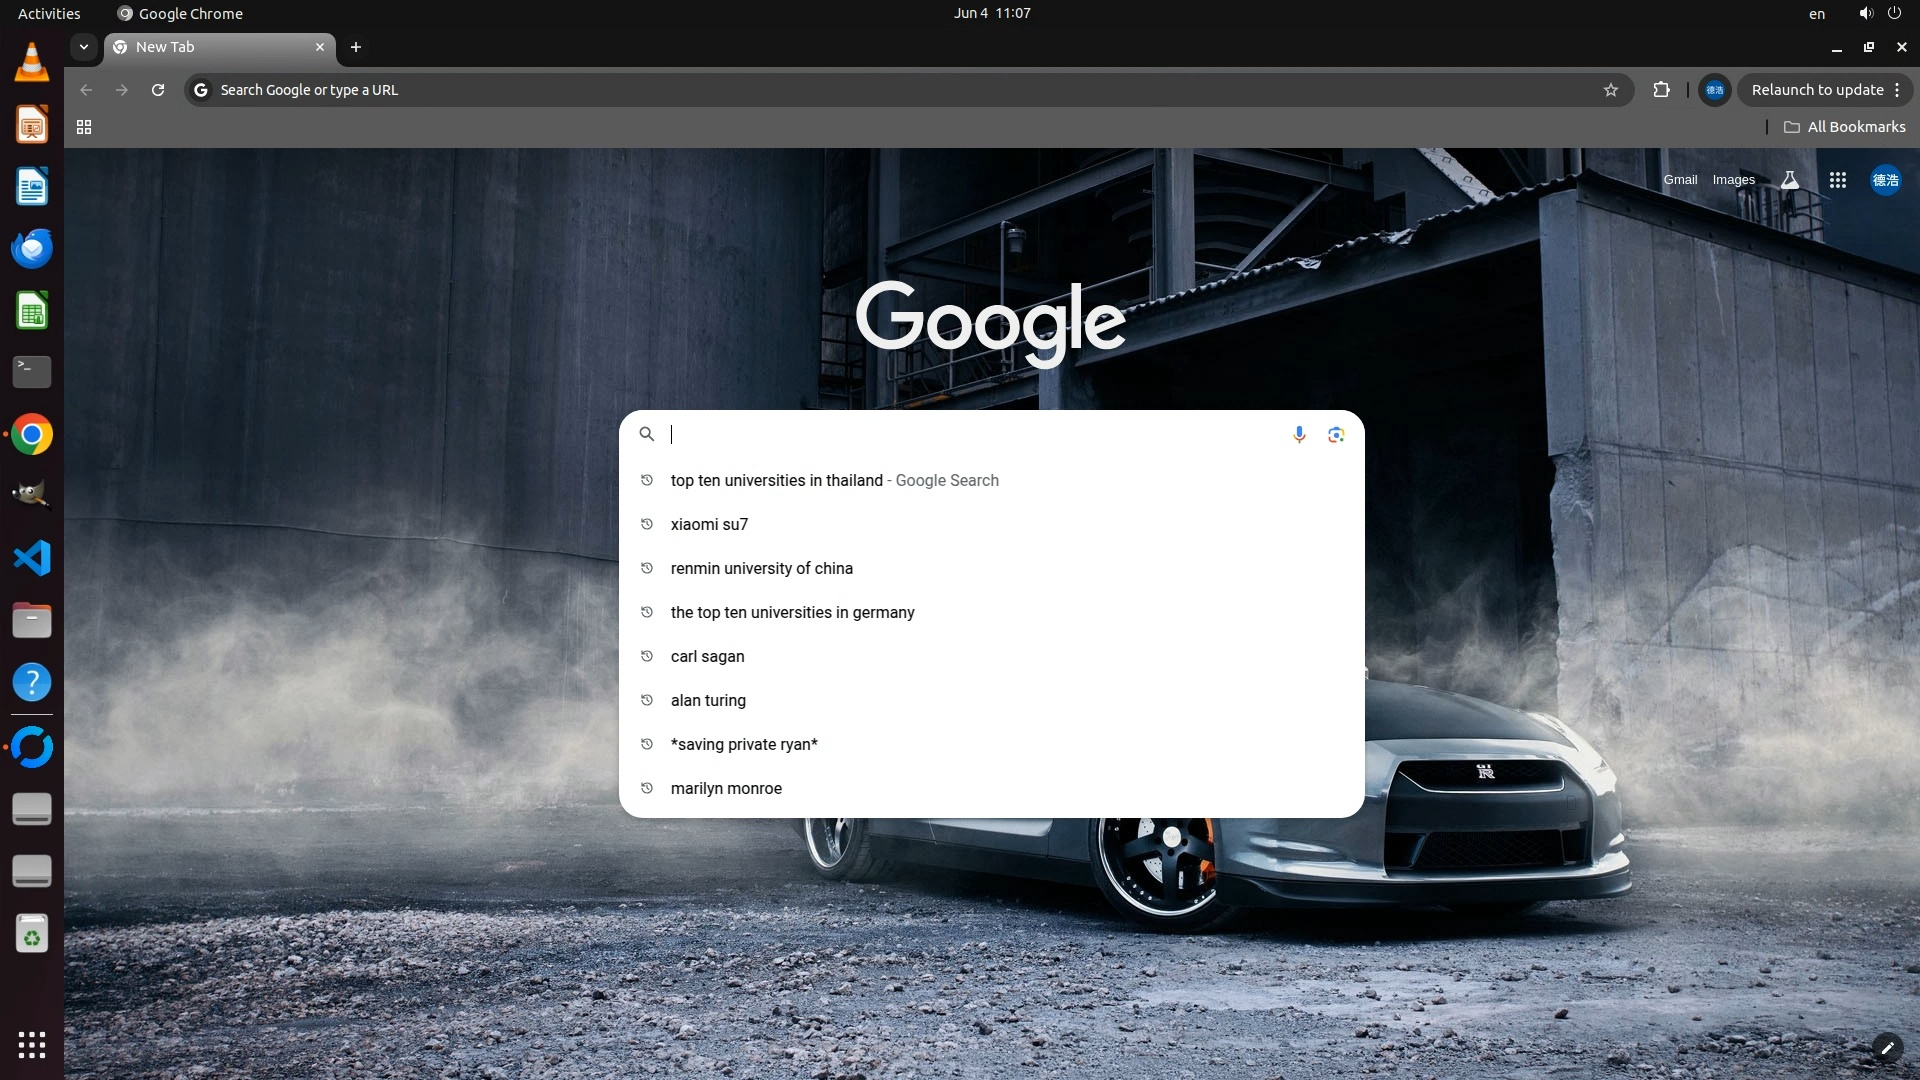The height and width of the screenshot is (1080, 1920).
Task: Click Relaunch to update button
Action: click(x=1816, y=90)
